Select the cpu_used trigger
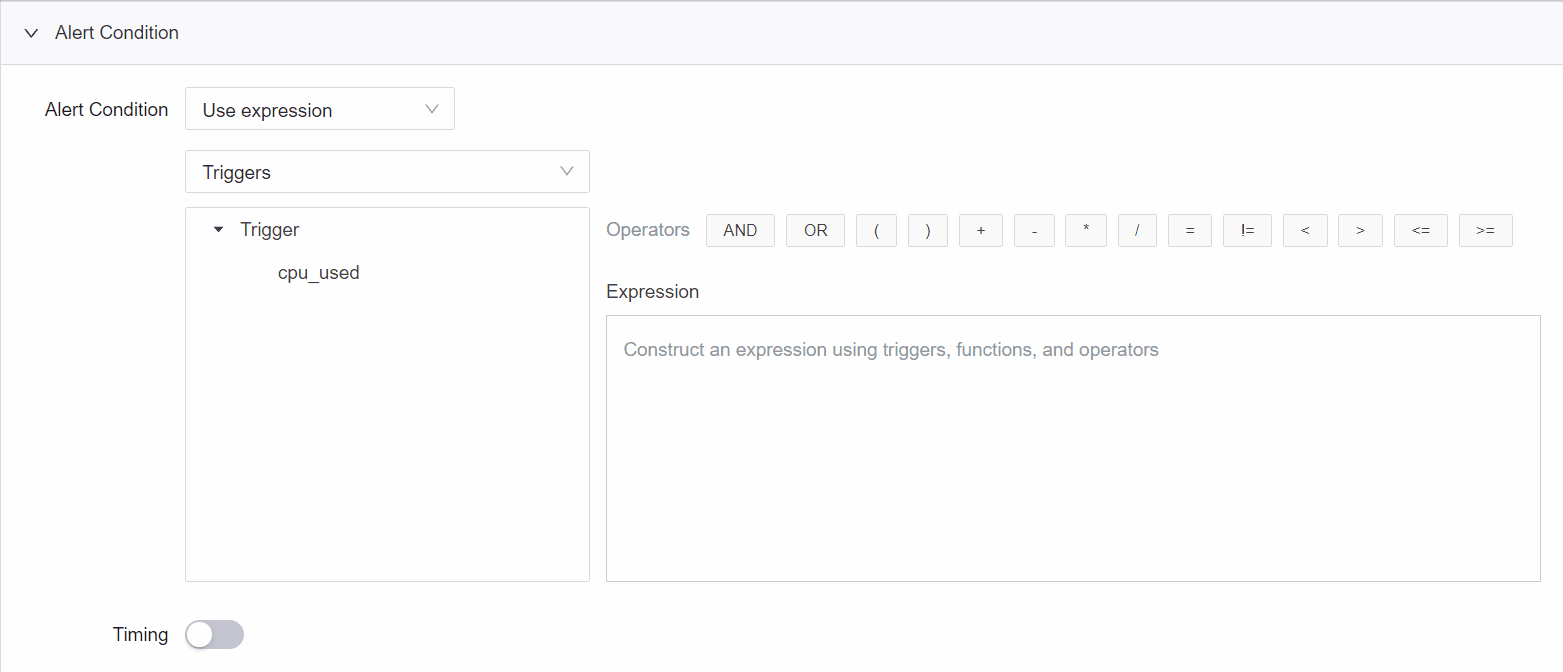This screenshot has height=672, width=1563. point(318,272)
